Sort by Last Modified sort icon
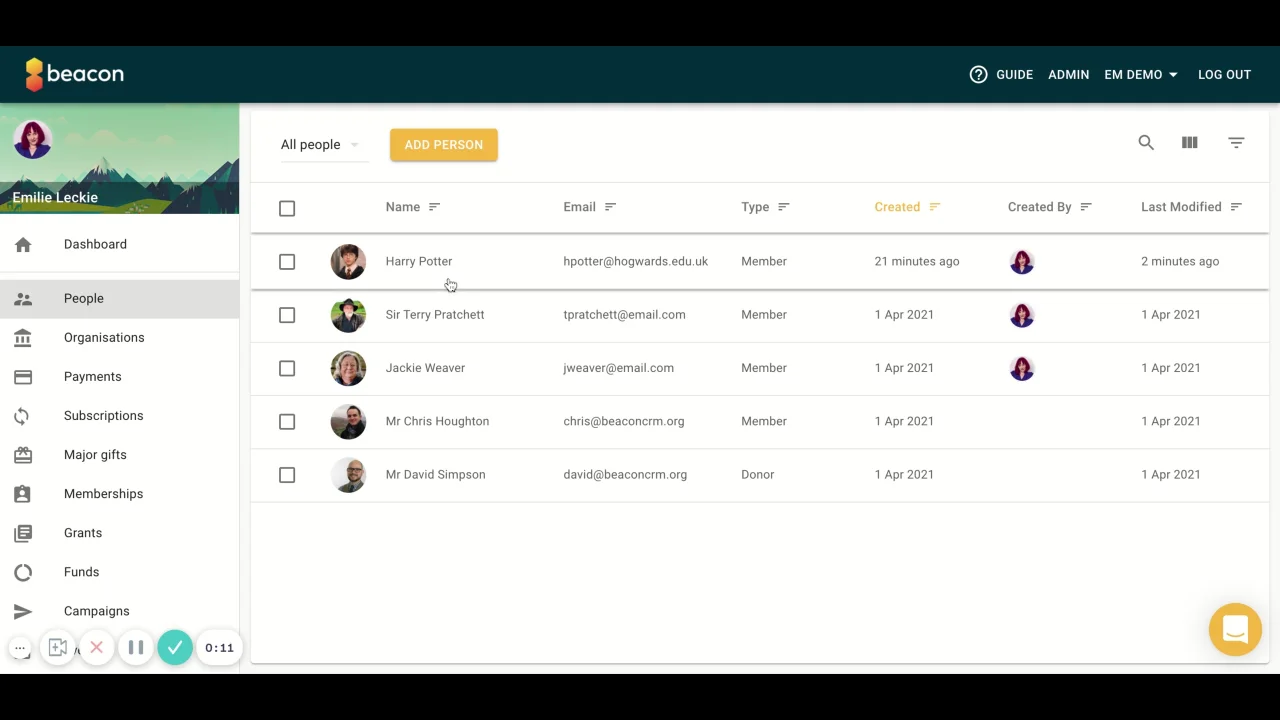1280x720 pixels. [x=1236, y=207]
